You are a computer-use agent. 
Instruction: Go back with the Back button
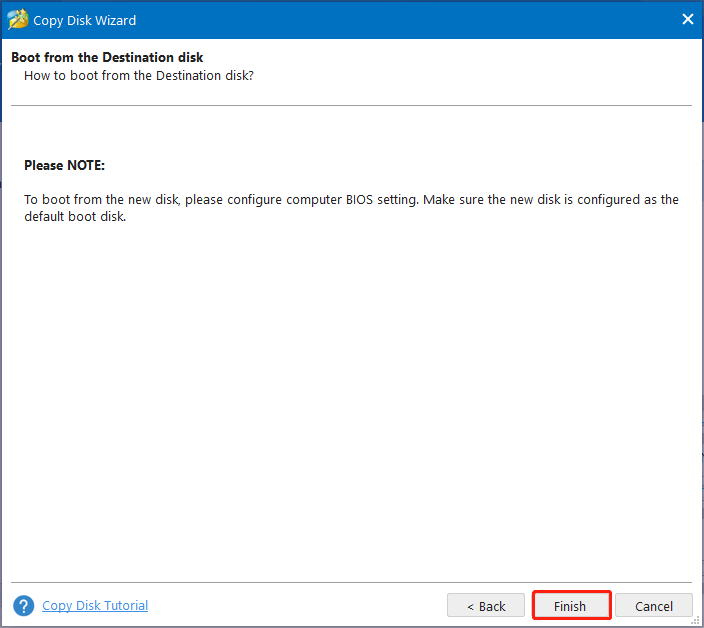point(485,606)
